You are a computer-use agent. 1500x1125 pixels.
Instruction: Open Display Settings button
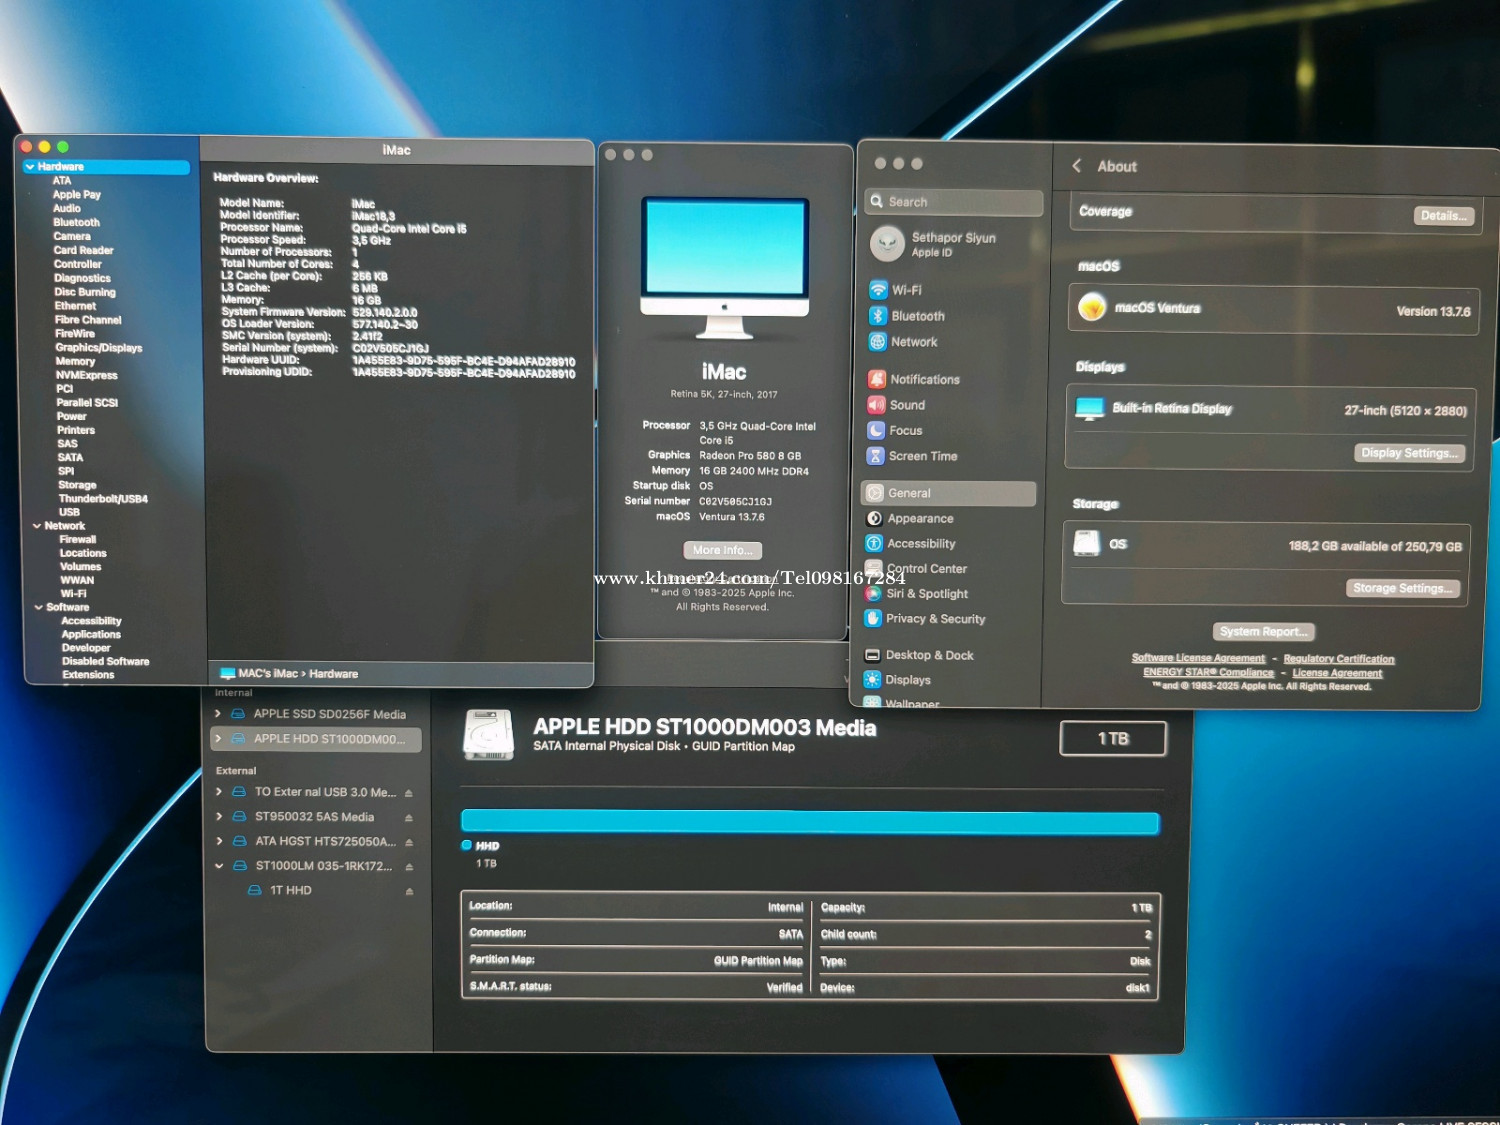1409,453
